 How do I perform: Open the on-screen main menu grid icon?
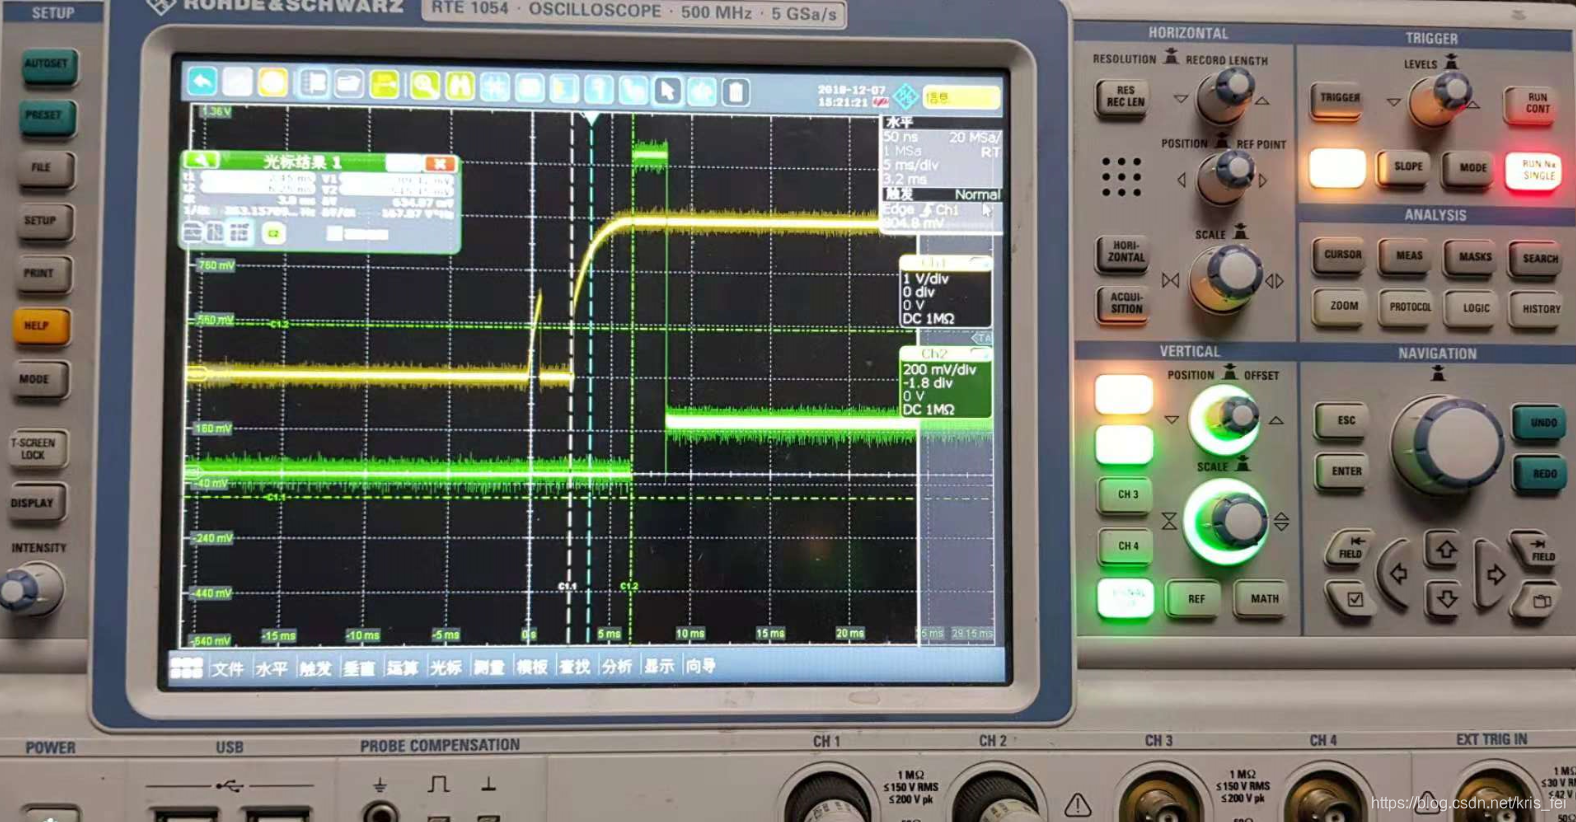[186, 667]
